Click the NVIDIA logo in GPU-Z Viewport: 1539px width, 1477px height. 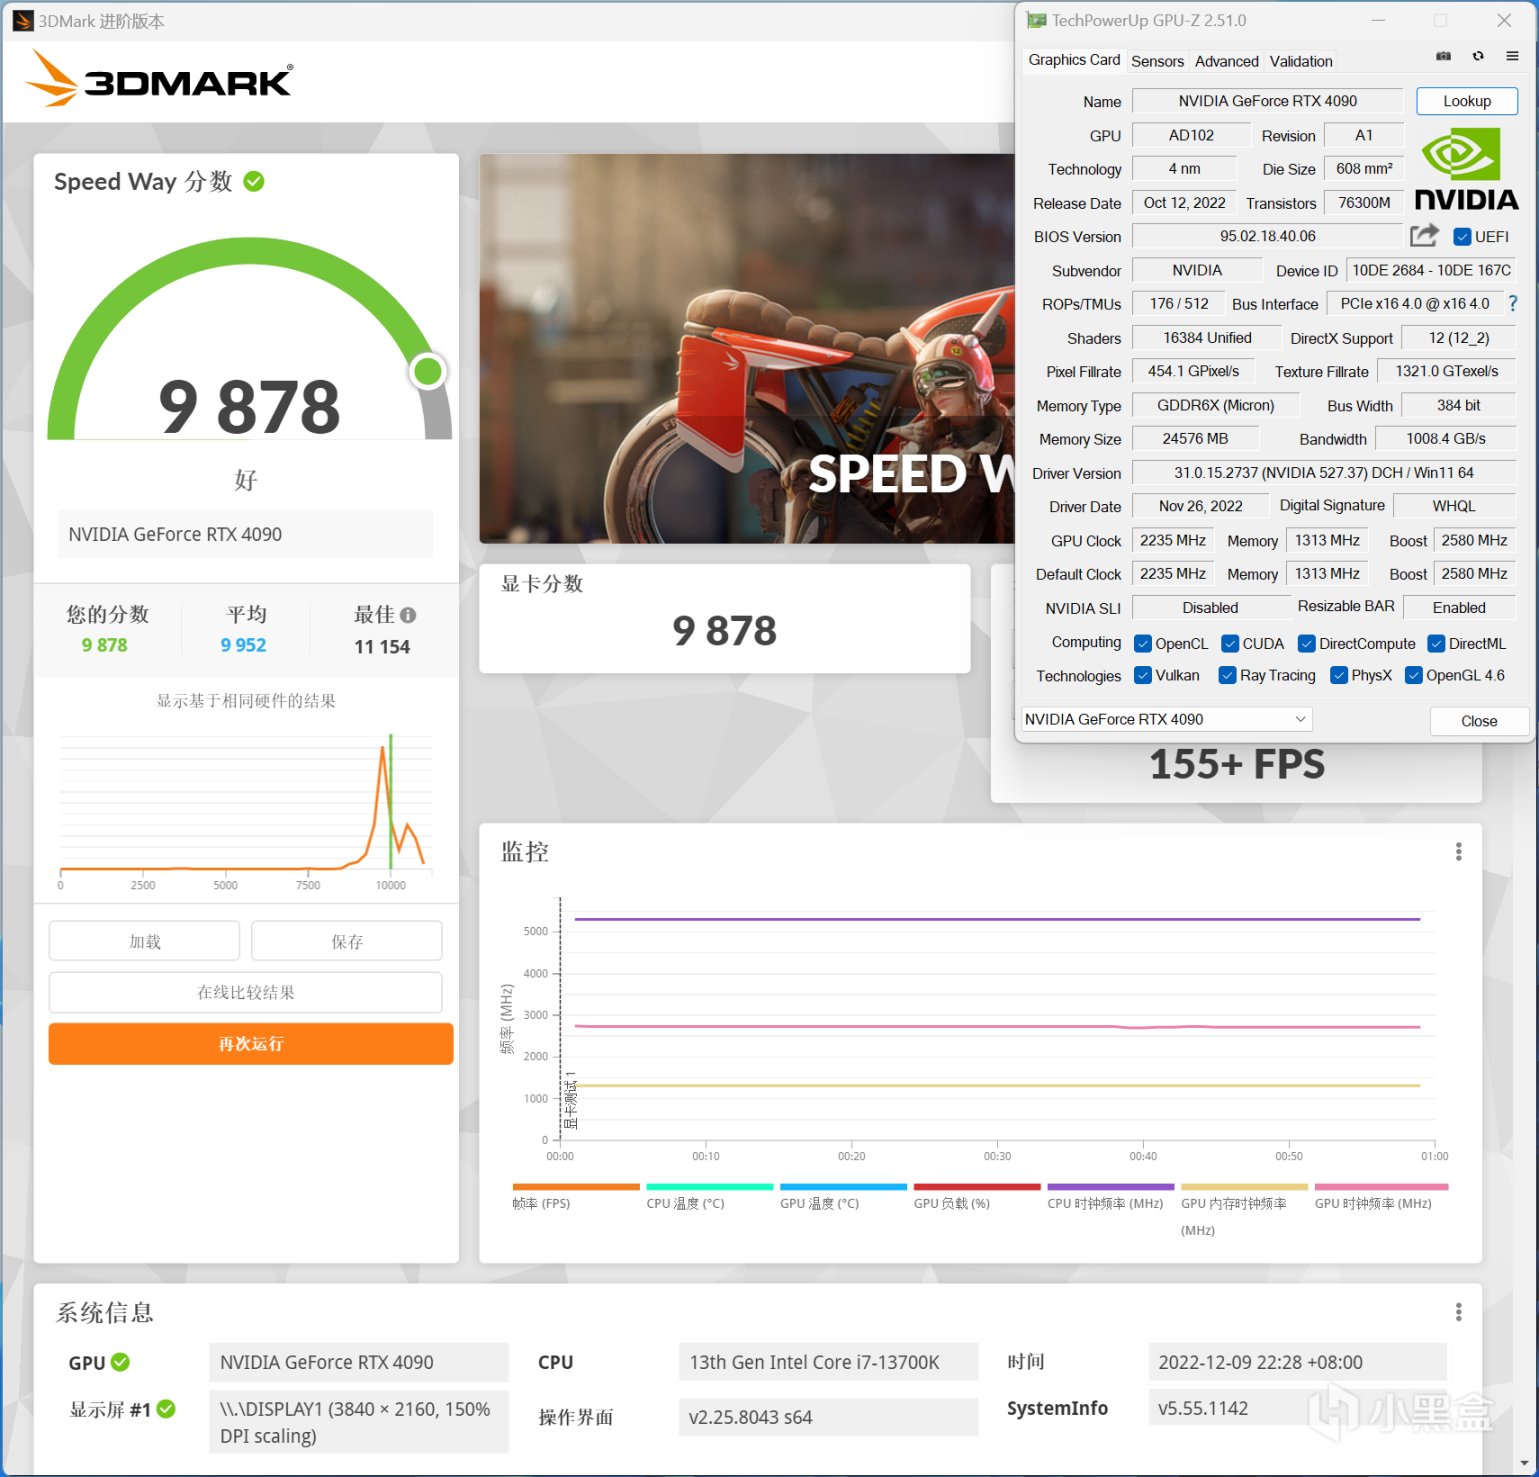(x=1466, y=170)
